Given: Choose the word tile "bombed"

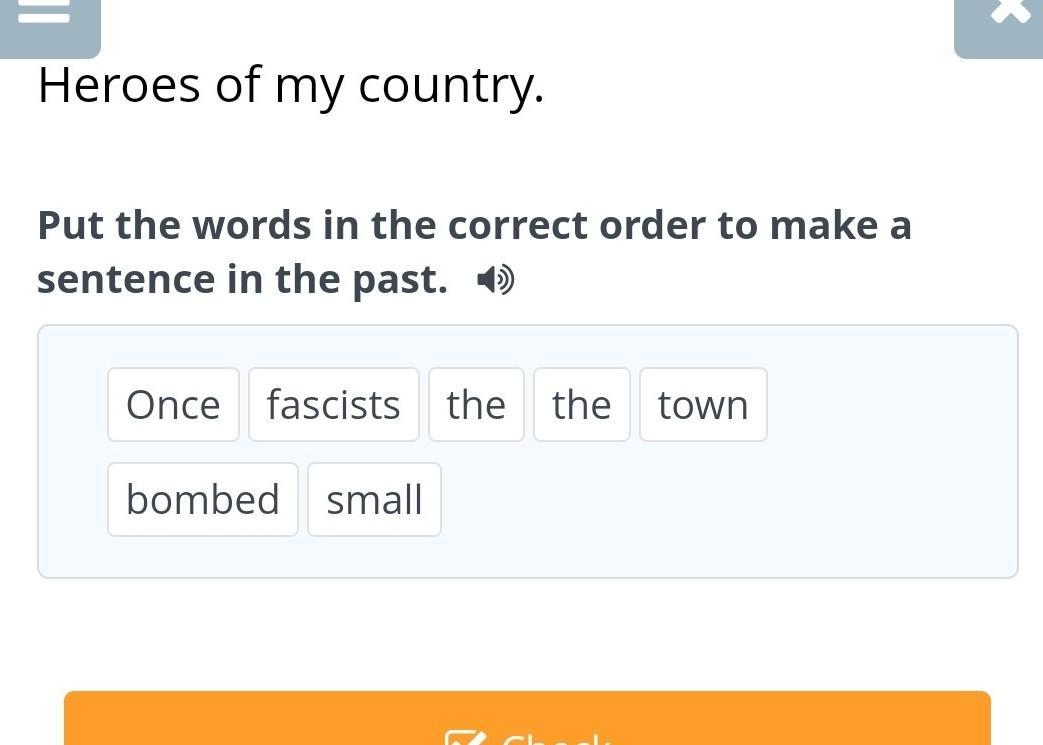Looking at the screenshot, I should pos(203,500).
